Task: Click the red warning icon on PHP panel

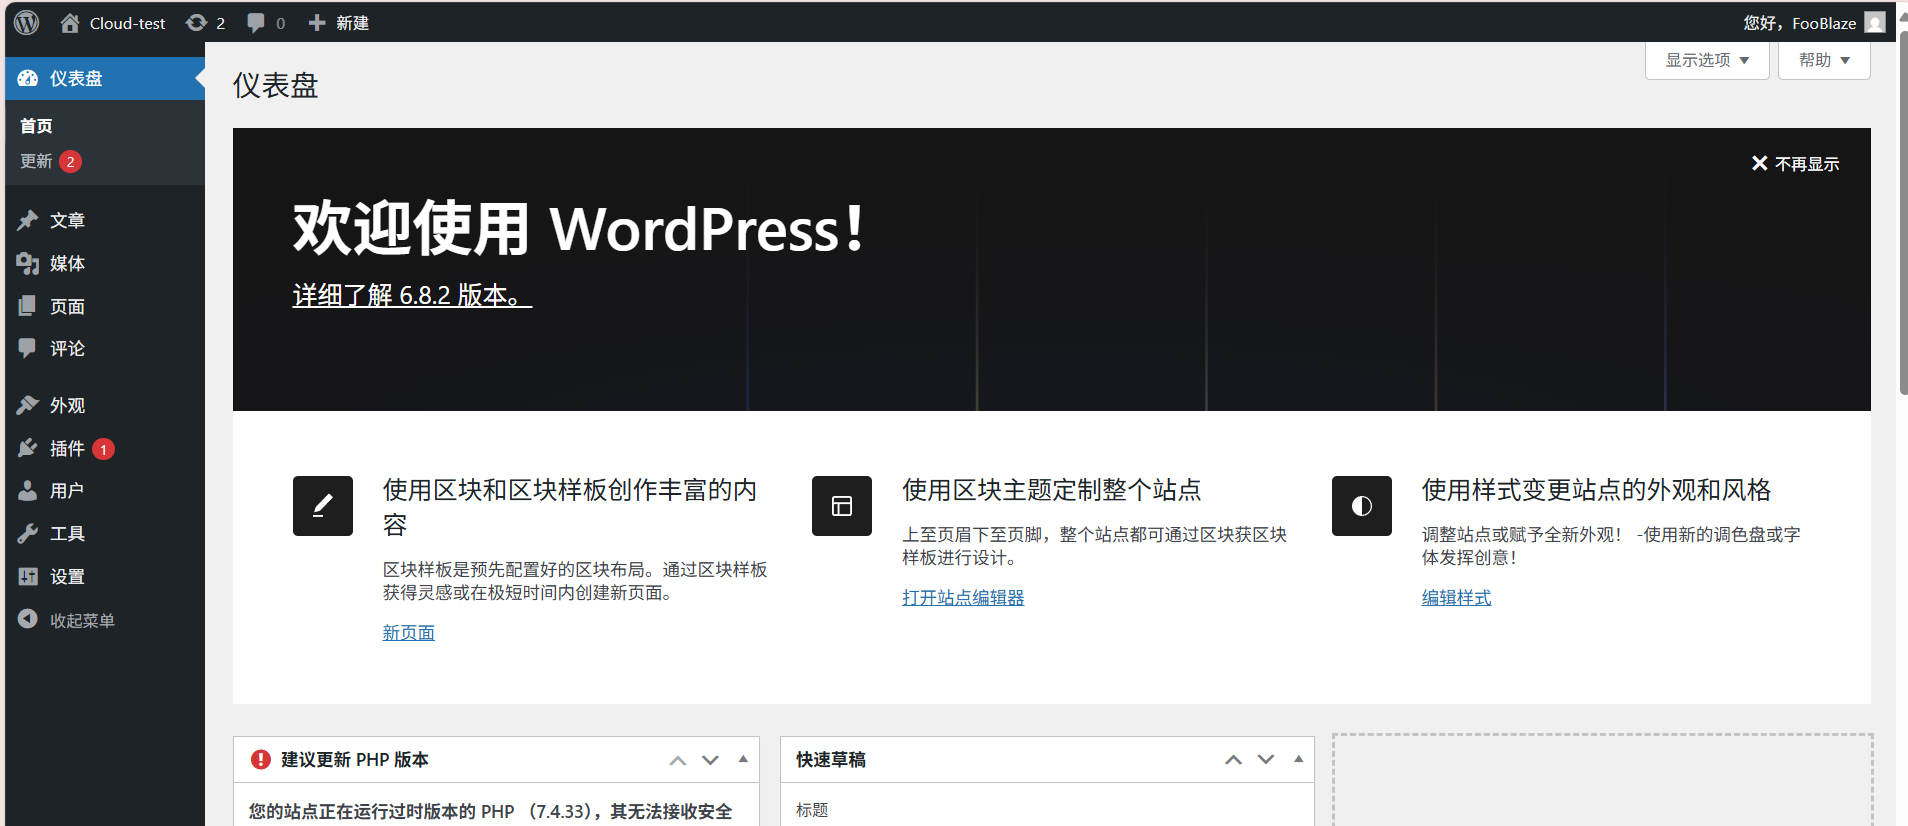Action: pos(261,760)
